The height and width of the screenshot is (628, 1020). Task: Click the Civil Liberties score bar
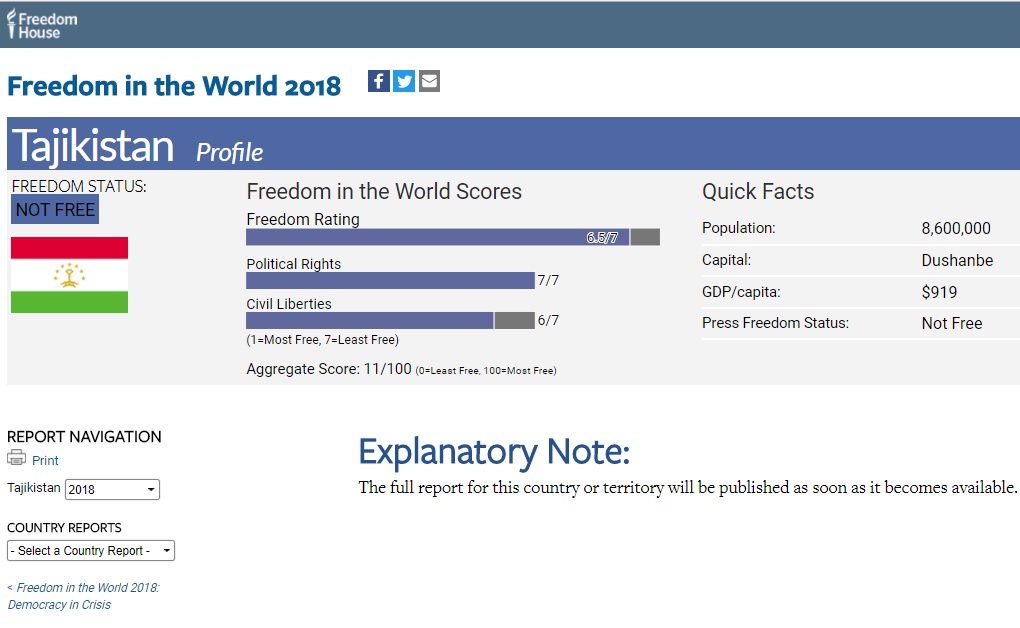(370, 320)
